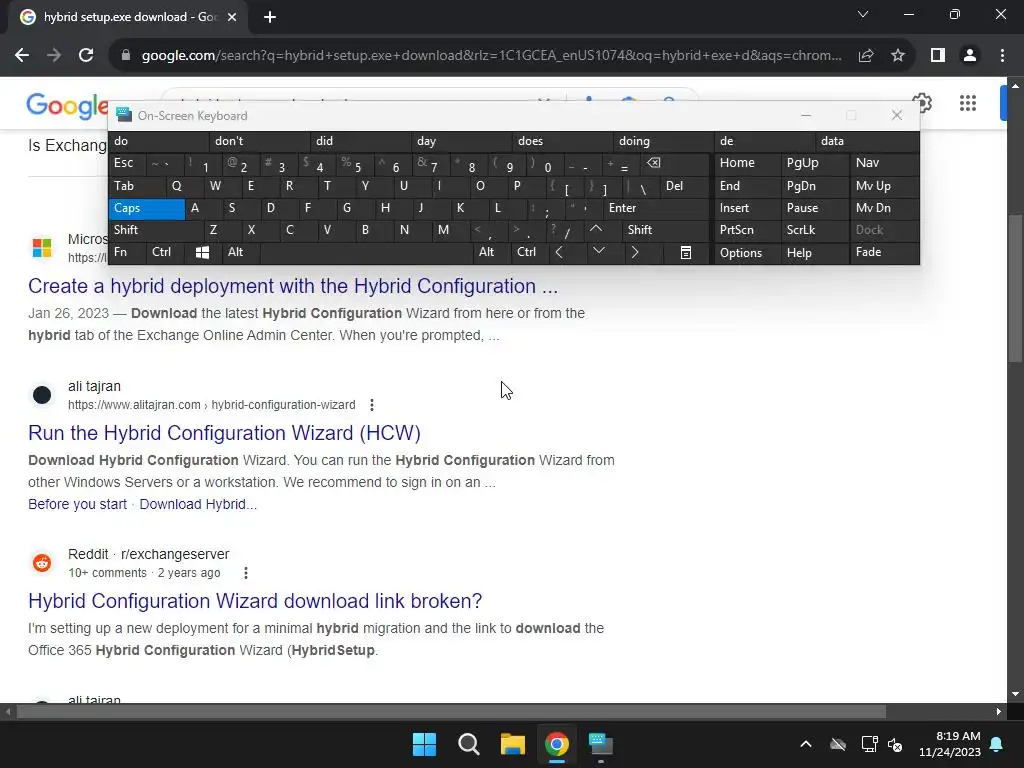1024x768 pixels.
Task: Open Run the Hybrid Configuration Wizard result
Action: point(224,433)
